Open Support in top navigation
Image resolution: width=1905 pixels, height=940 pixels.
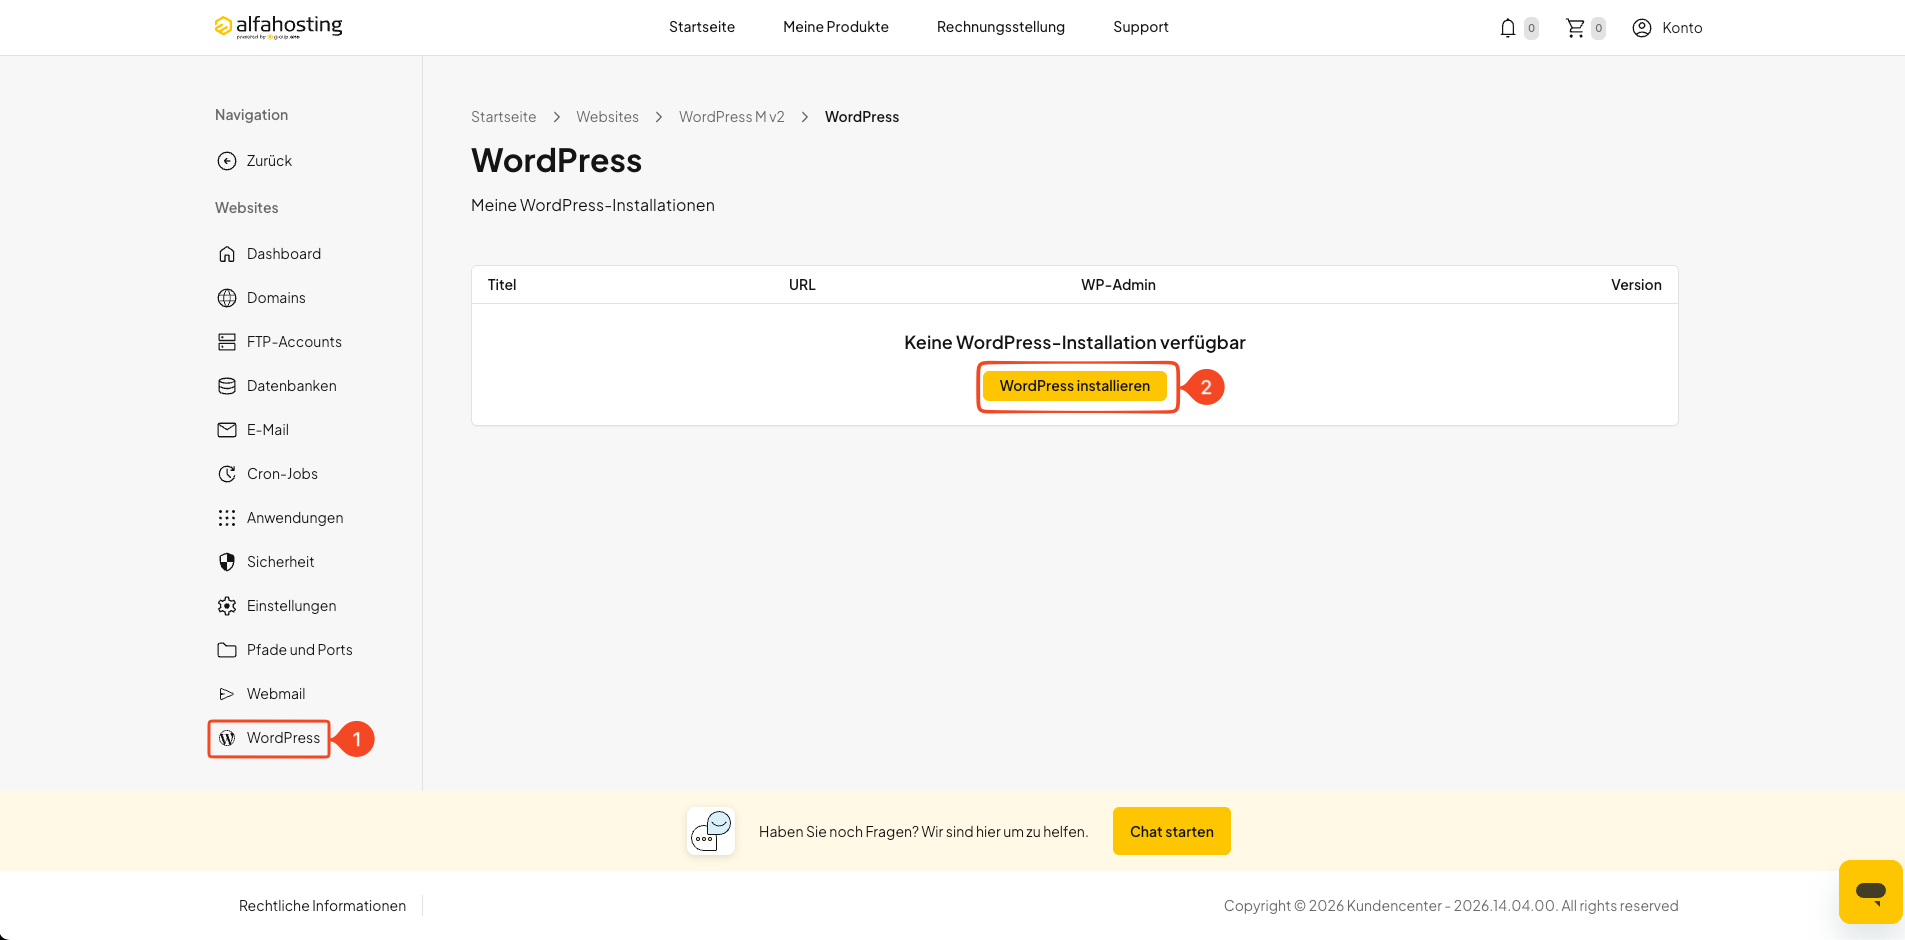(1141, 27)
